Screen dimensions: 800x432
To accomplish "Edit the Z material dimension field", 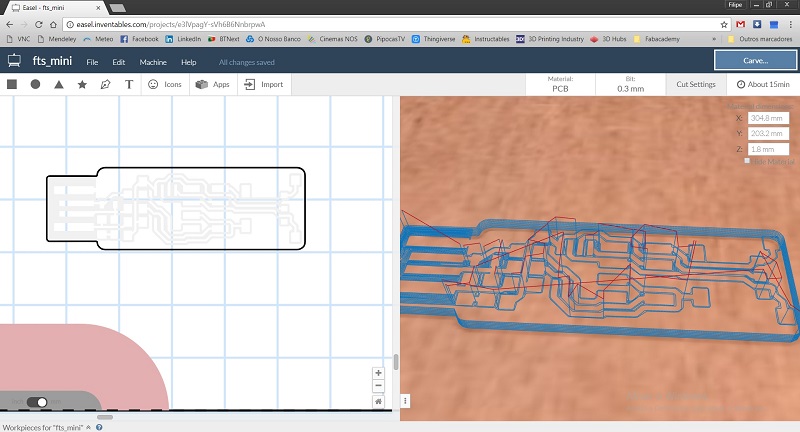I will point(768,149).
